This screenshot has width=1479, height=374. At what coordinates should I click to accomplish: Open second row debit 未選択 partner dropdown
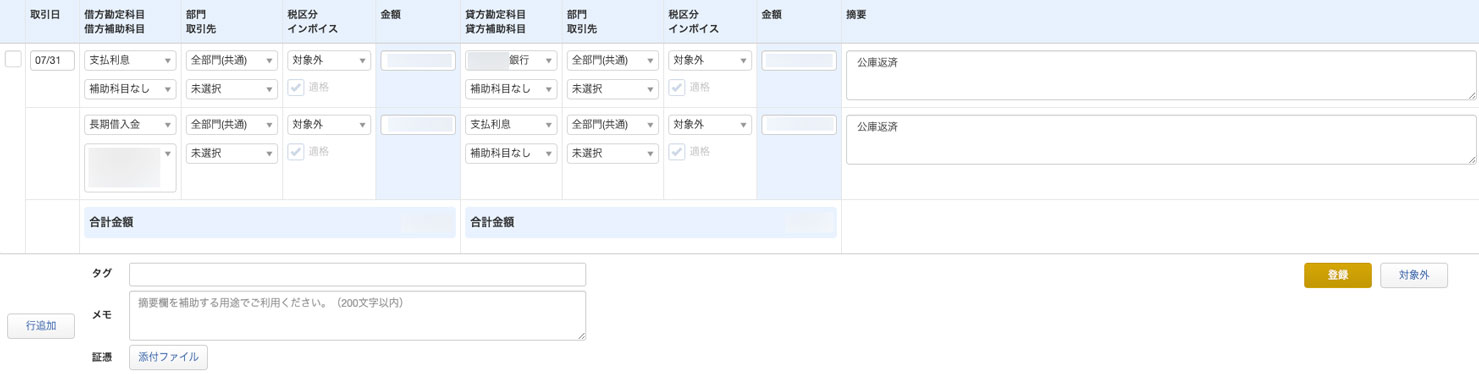point(232,154)
